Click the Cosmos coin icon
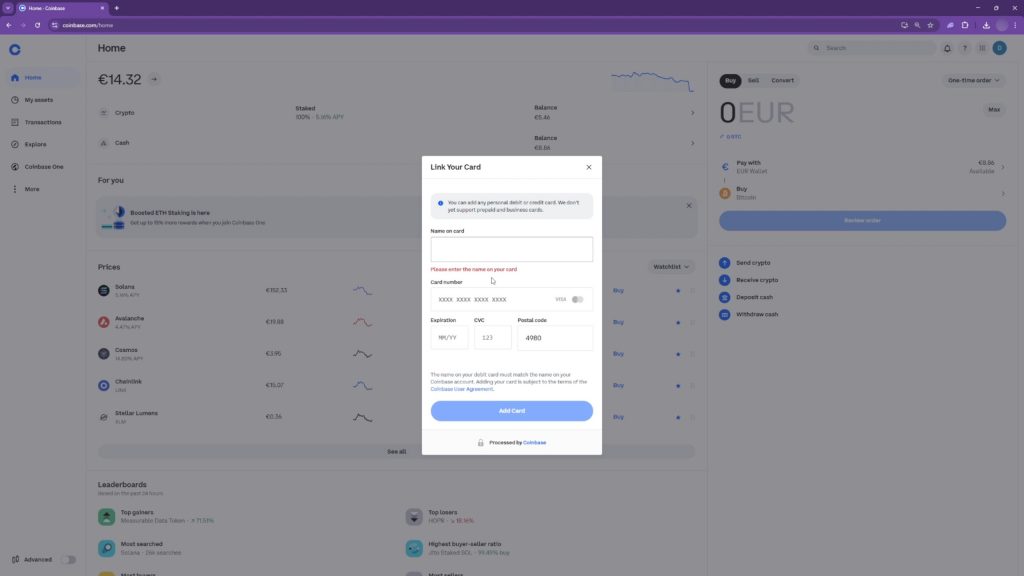 click(x=103, y=354)
